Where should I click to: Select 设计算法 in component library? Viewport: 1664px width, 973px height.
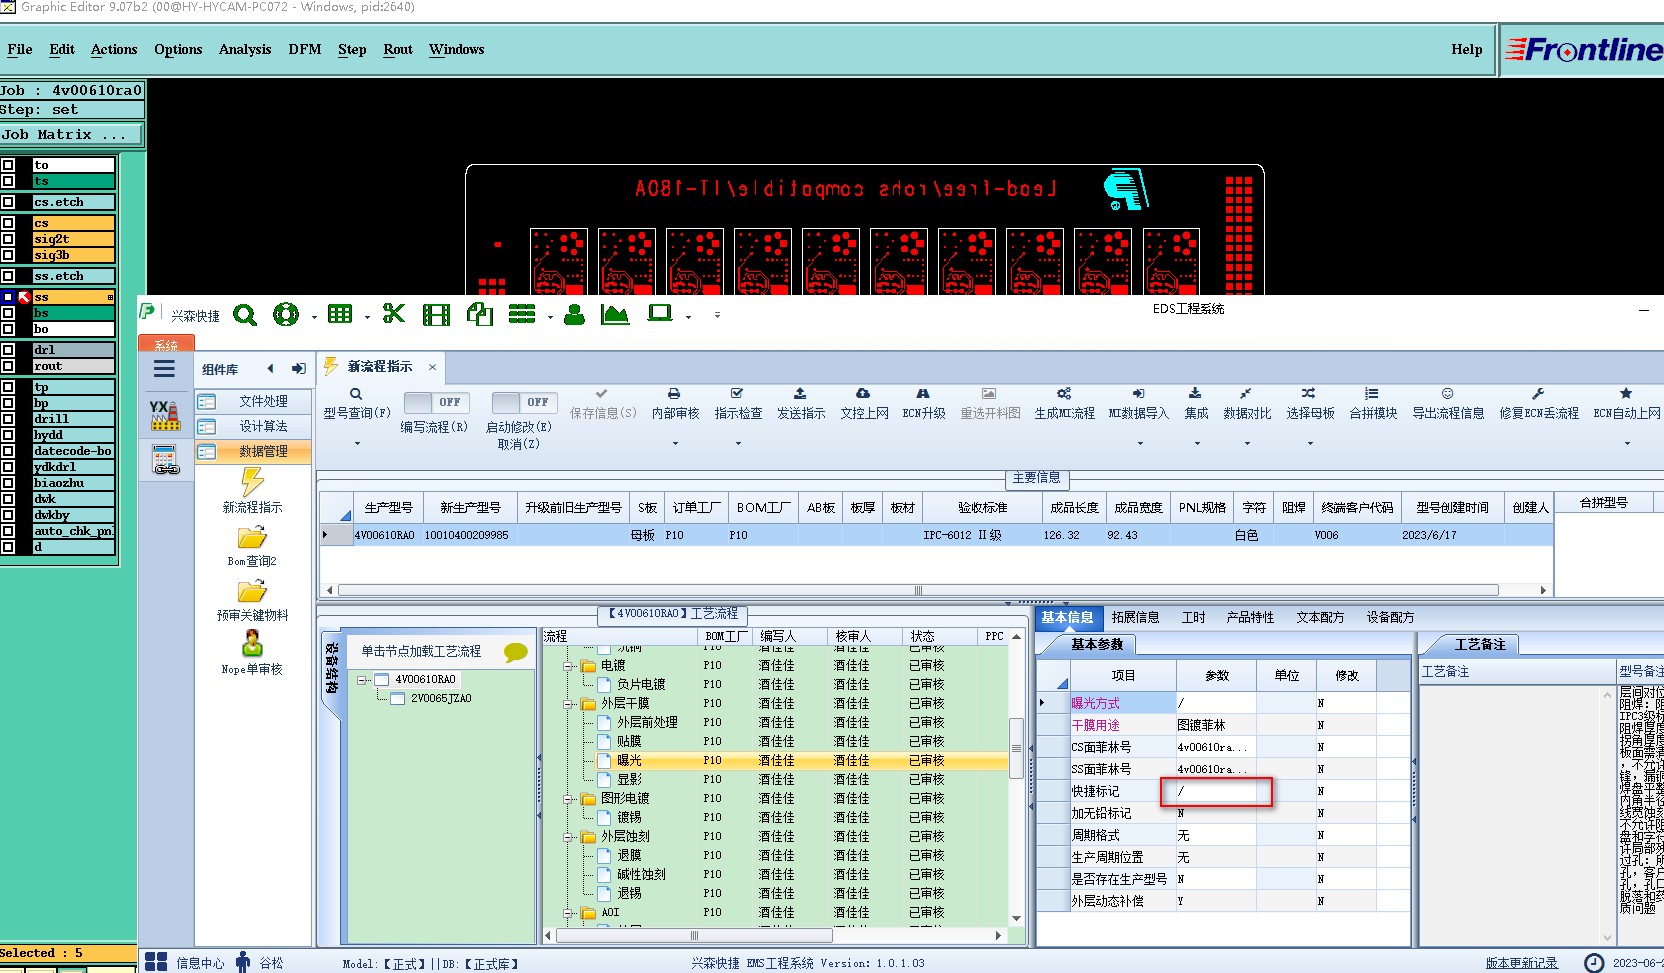(x=253, y=426)
